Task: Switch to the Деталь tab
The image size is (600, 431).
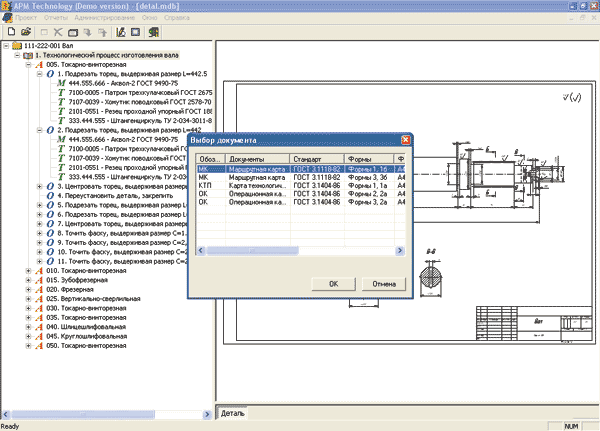Action: tap(233, 412)
